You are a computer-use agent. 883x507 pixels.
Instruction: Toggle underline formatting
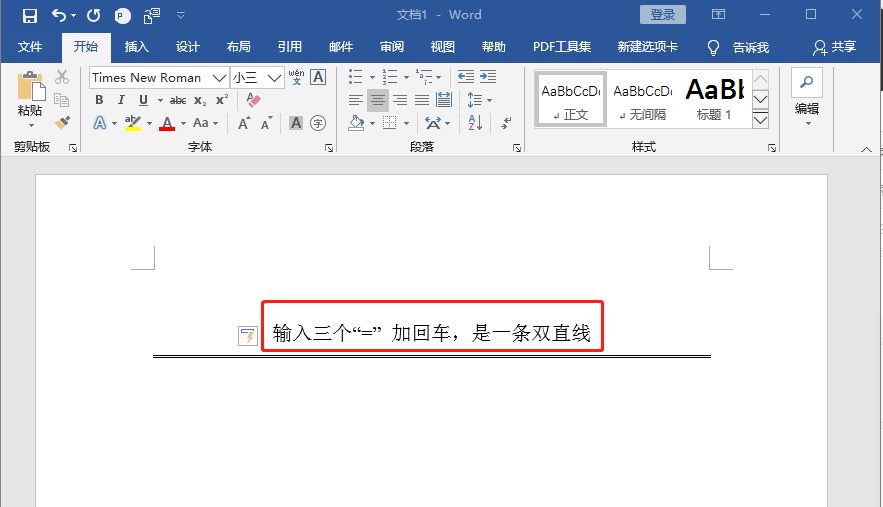[x=143, y=100]
